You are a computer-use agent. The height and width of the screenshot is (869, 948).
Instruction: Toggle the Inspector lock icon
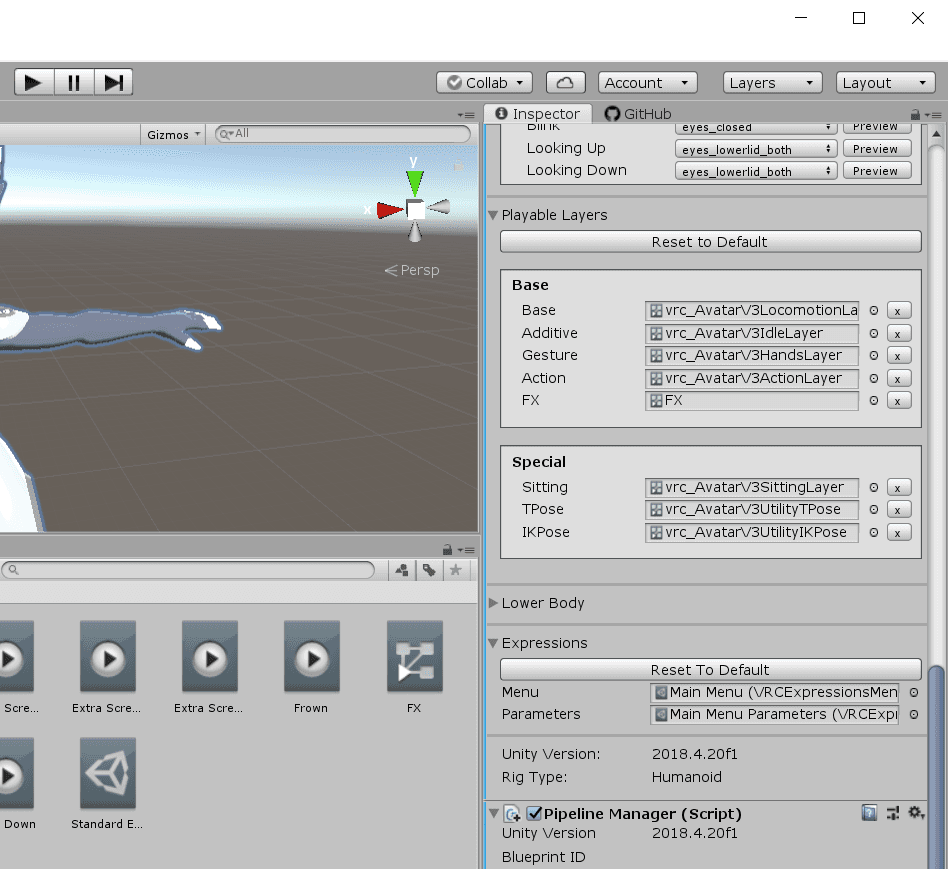[x=915, y=114]
